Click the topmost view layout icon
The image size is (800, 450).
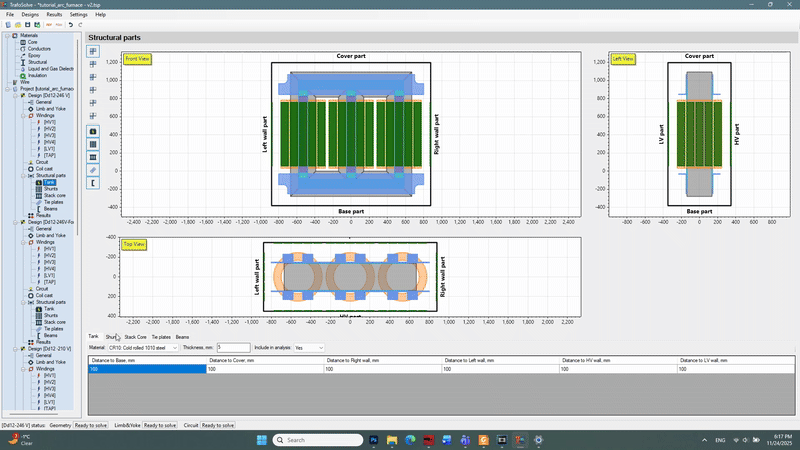point(94,51)
